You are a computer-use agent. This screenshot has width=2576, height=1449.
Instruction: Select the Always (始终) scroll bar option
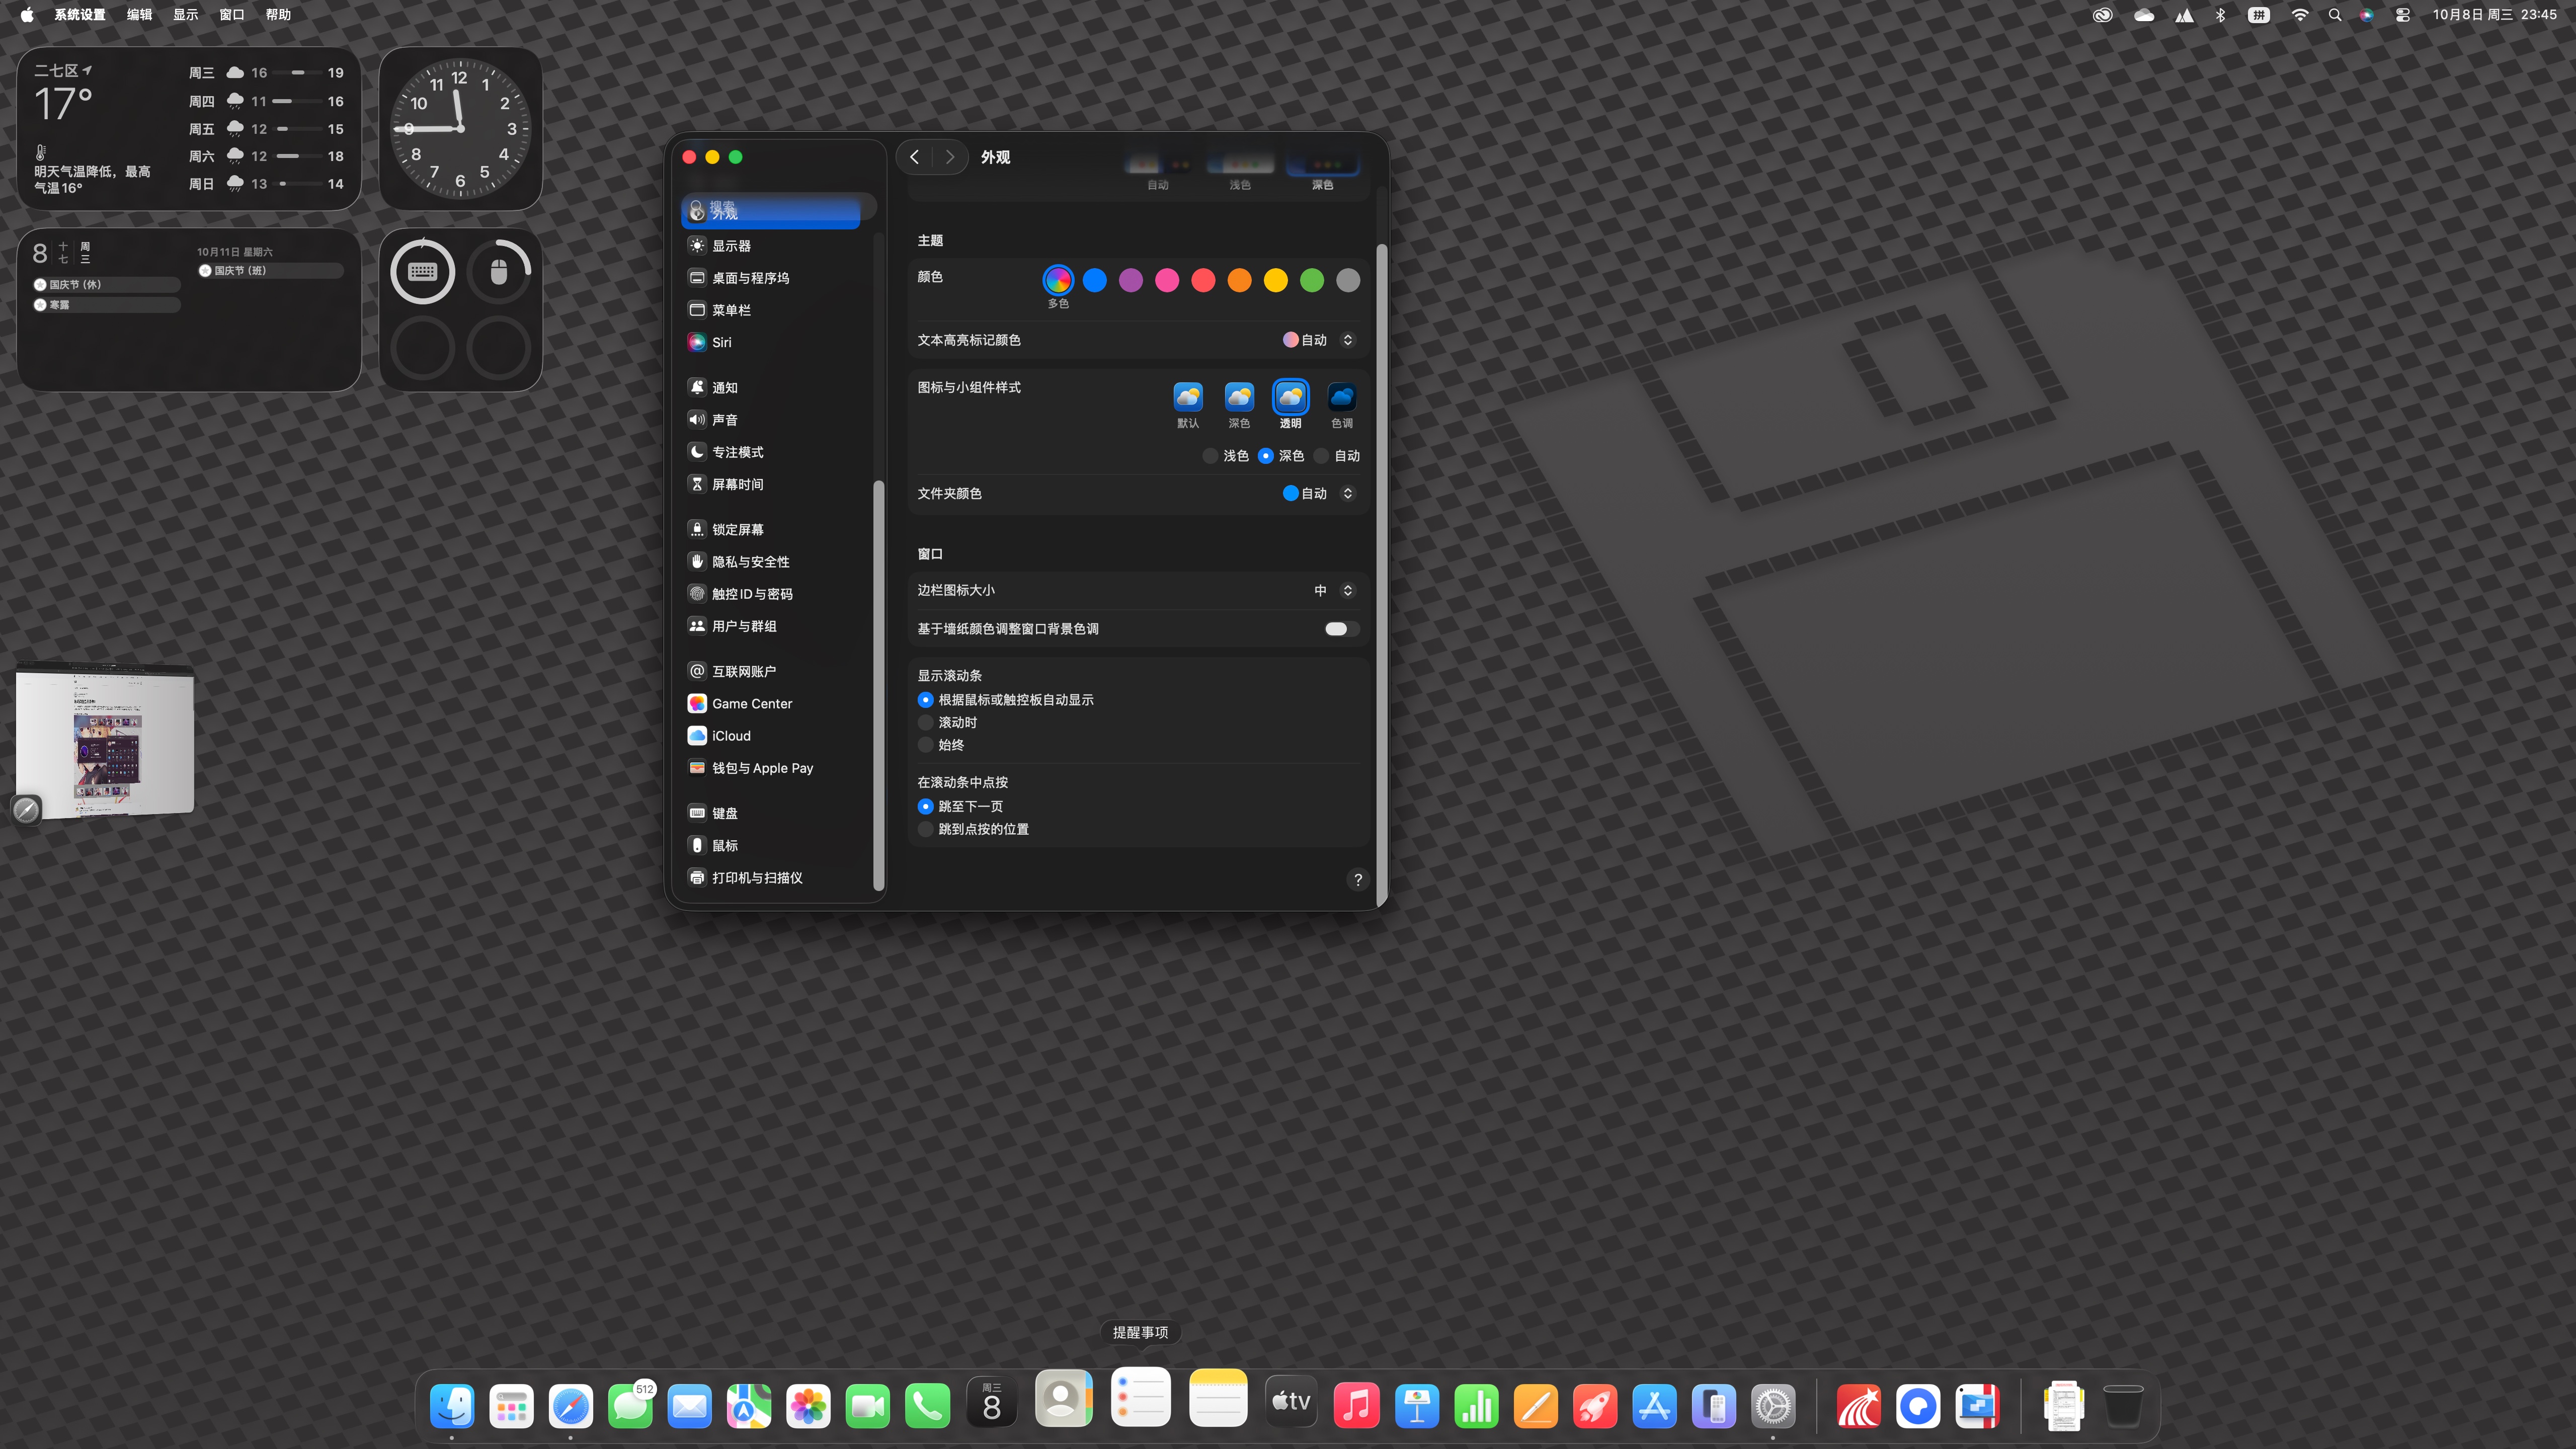926,745
